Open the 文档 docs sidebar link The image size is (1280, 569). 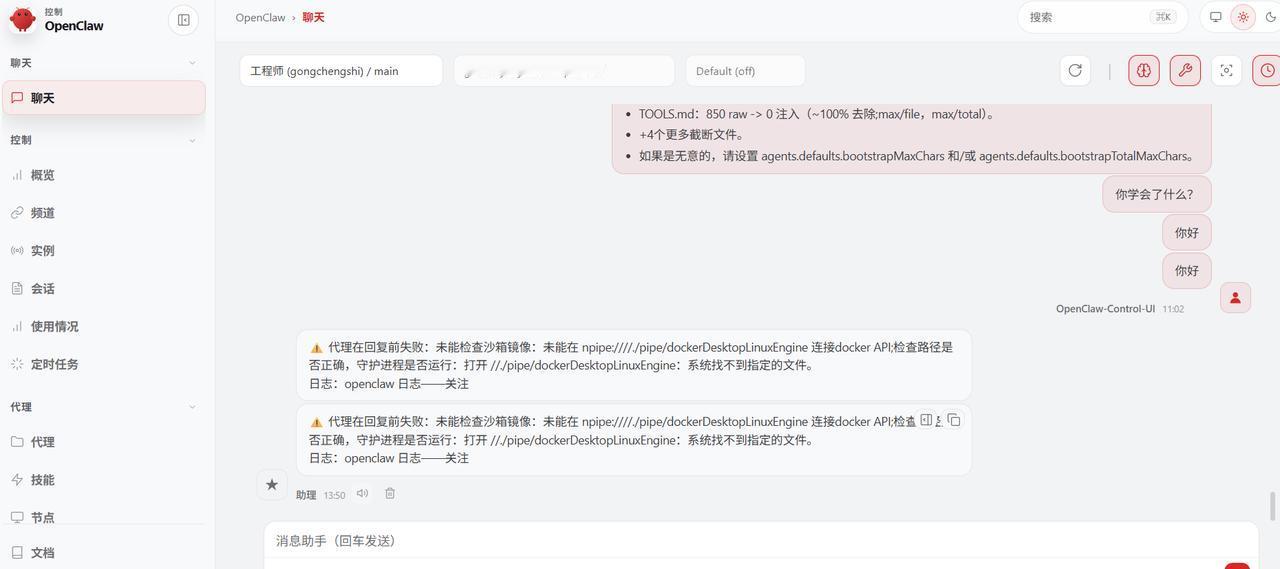pos(104,552)
